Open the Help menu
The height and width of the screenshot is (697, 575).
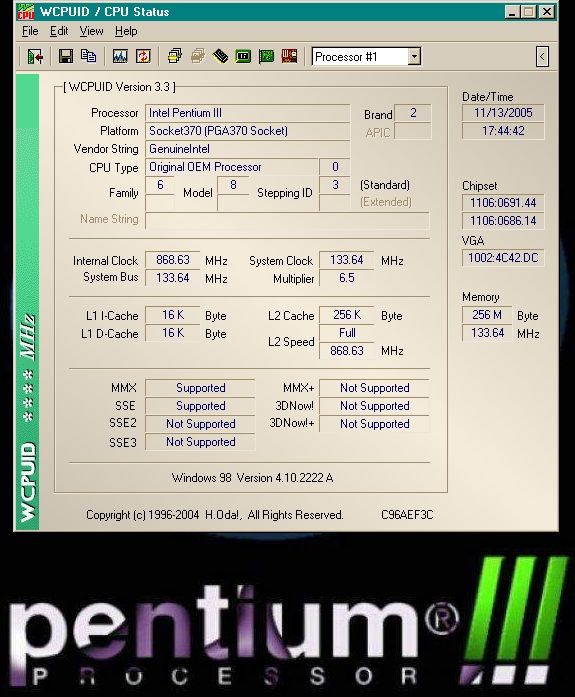tap(126, 31)
